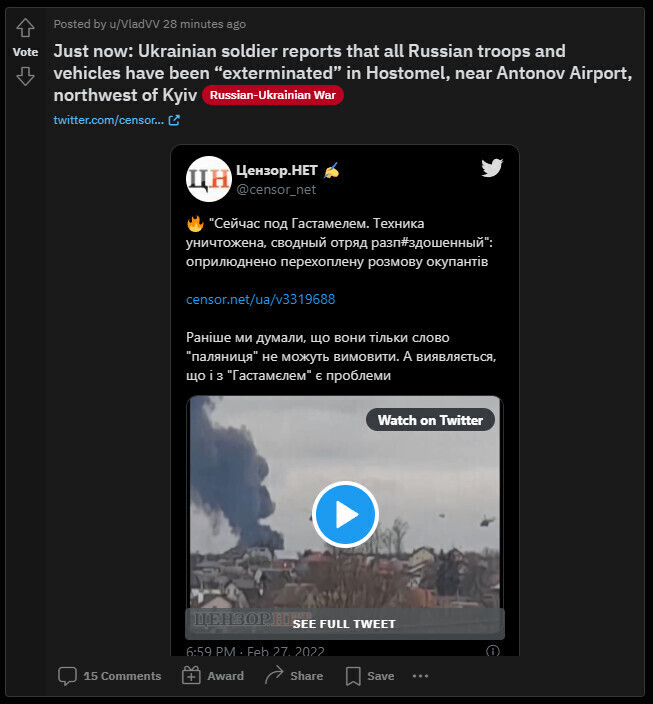This screenshot has width=653, height=704.
Task: Play the embedded tweet video
Action: (x=345, y=514)
